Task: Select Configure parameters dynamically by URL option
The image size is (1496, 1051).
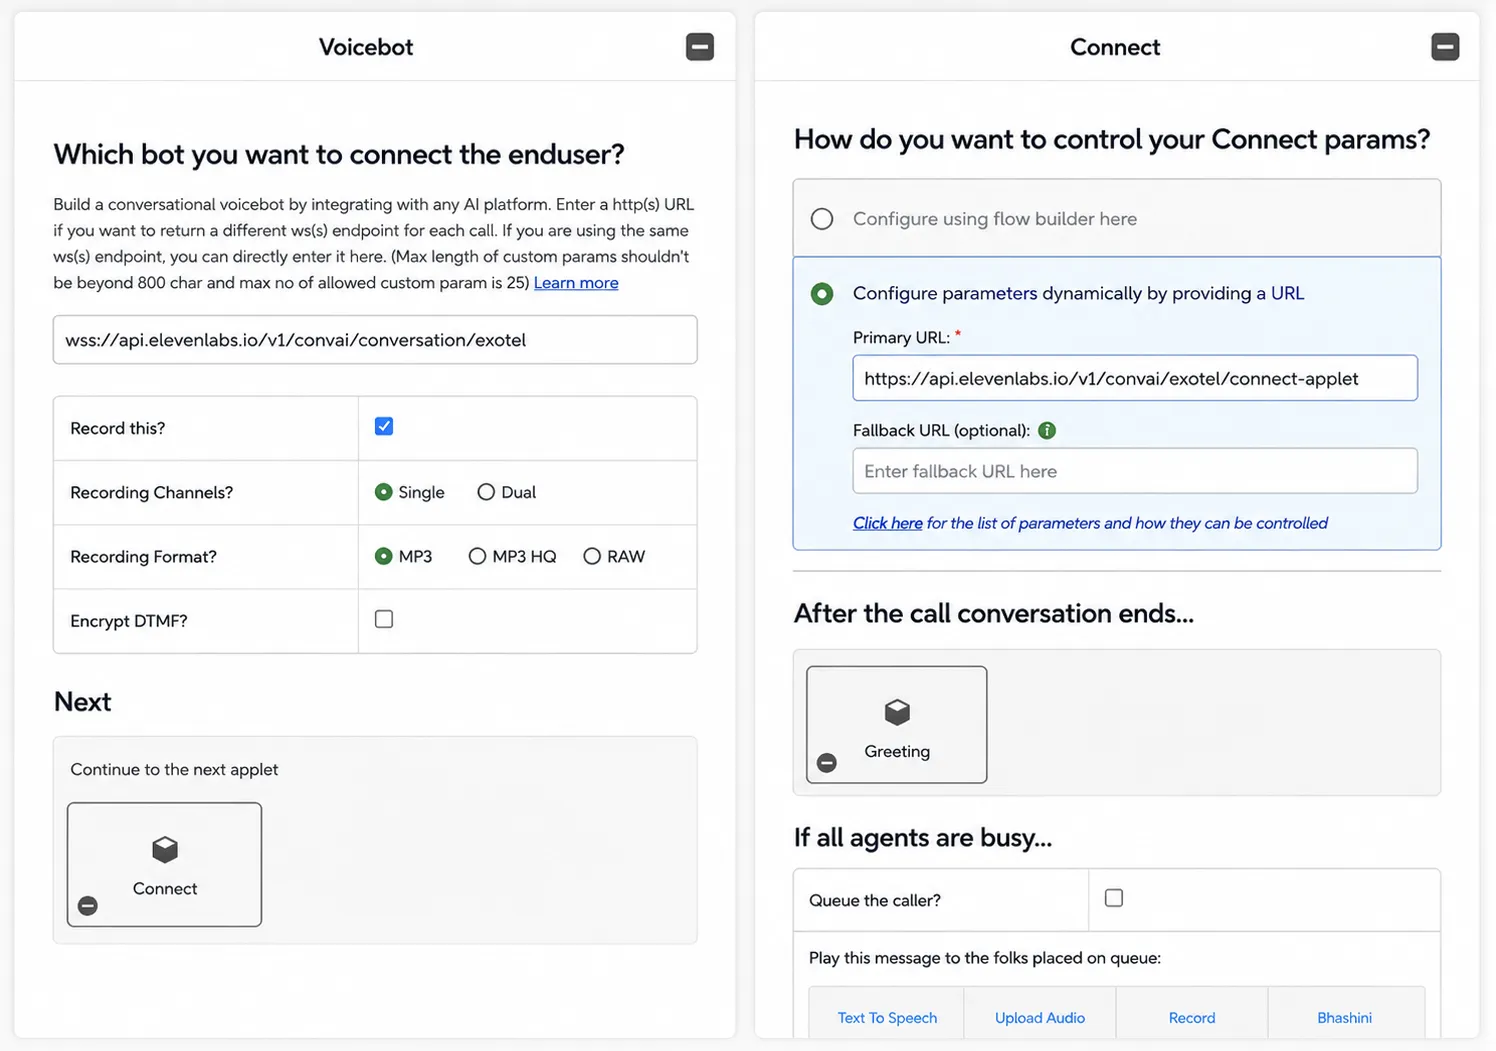Action: coord(822,294)
